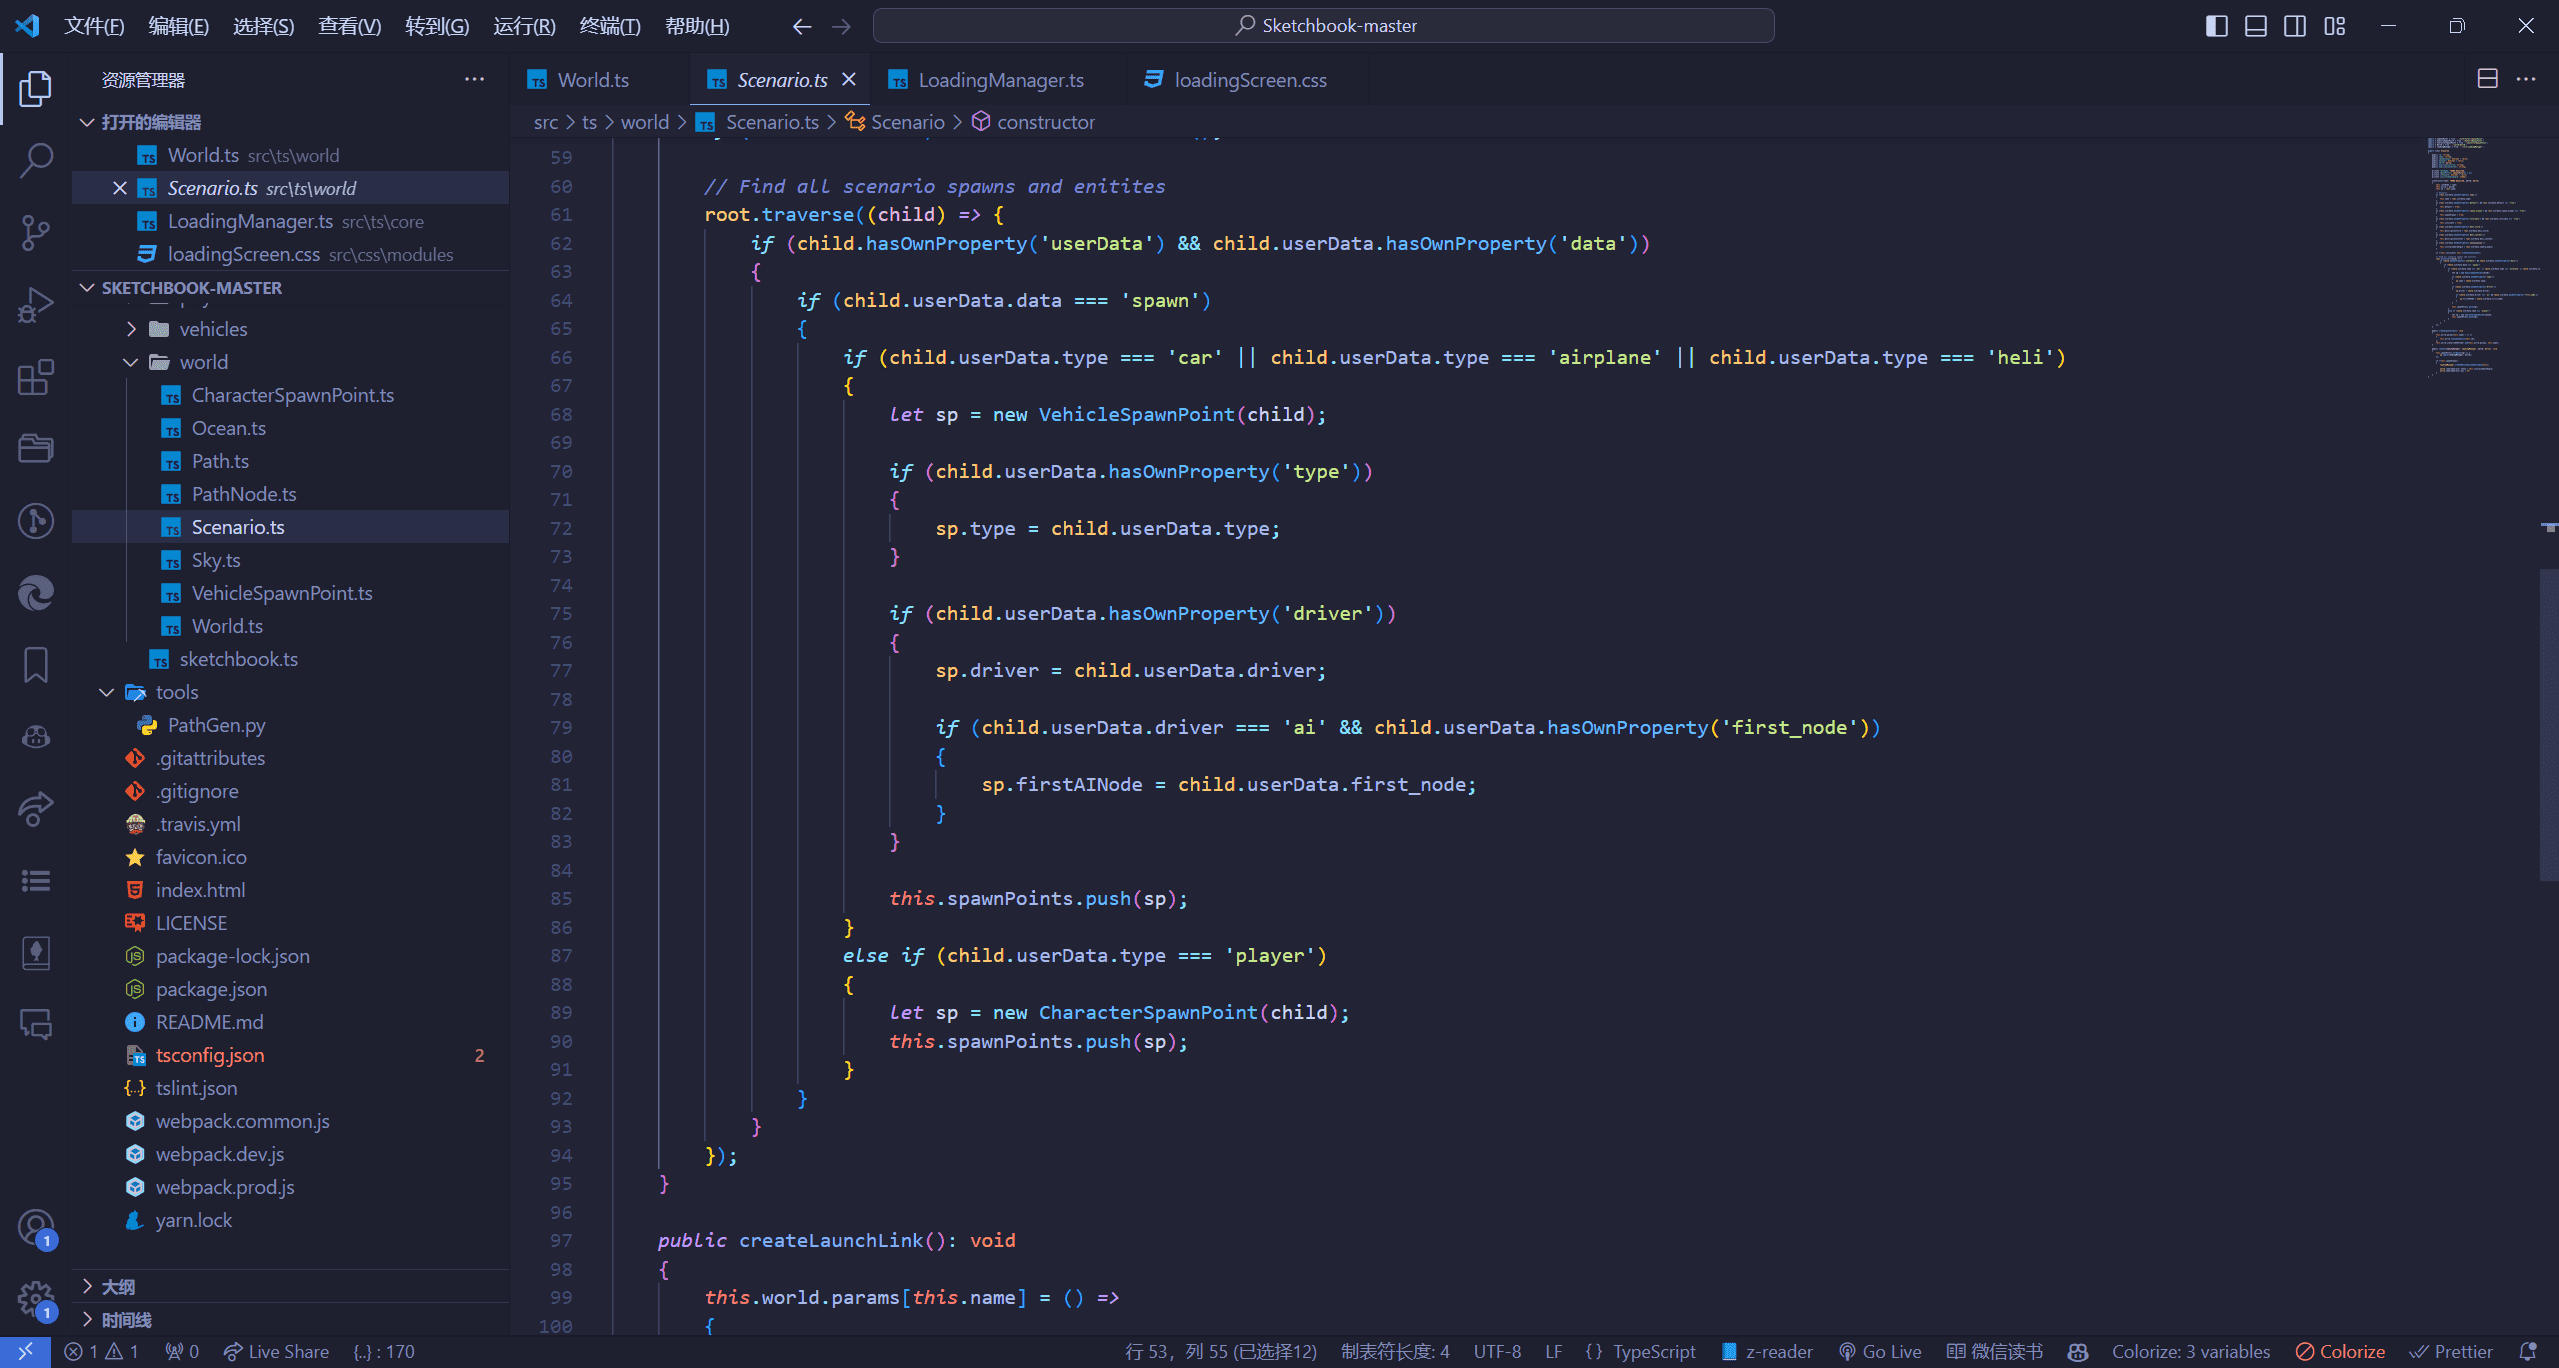Open editor More Actions menu
Image resolution: width=2559 pixels, height=1368 pixels.
pyautogui.click(x=2526, y=79)
